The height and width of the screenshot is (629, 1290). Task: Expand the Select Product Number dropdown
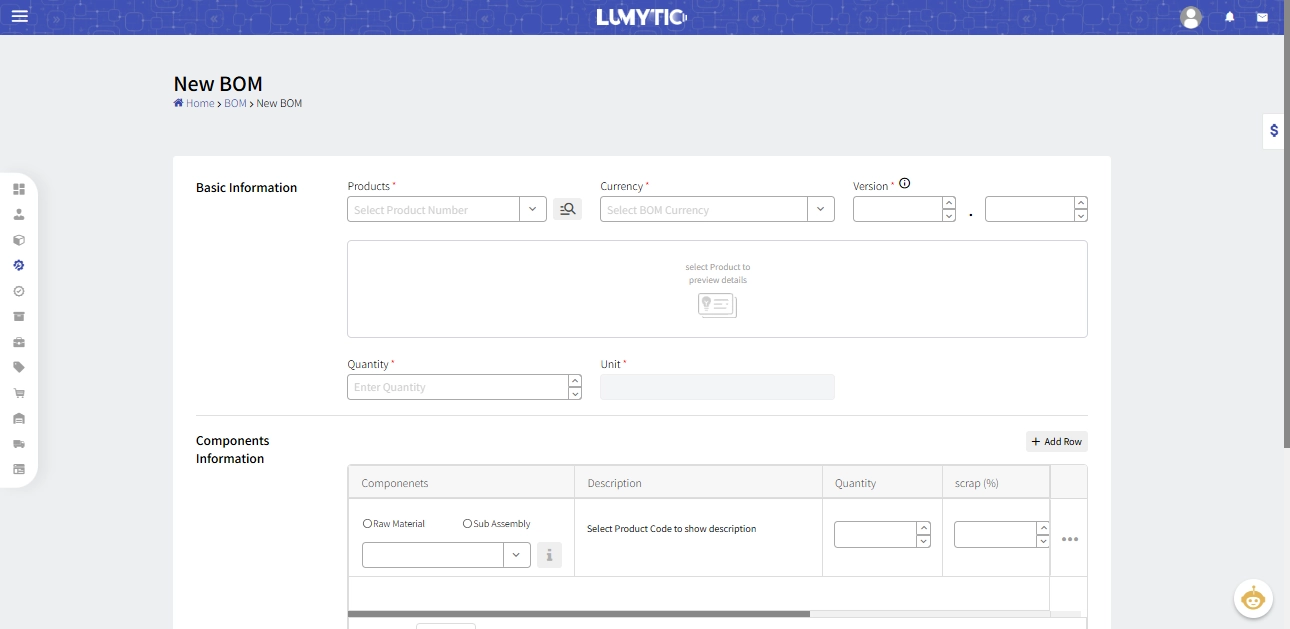(533, 209)
